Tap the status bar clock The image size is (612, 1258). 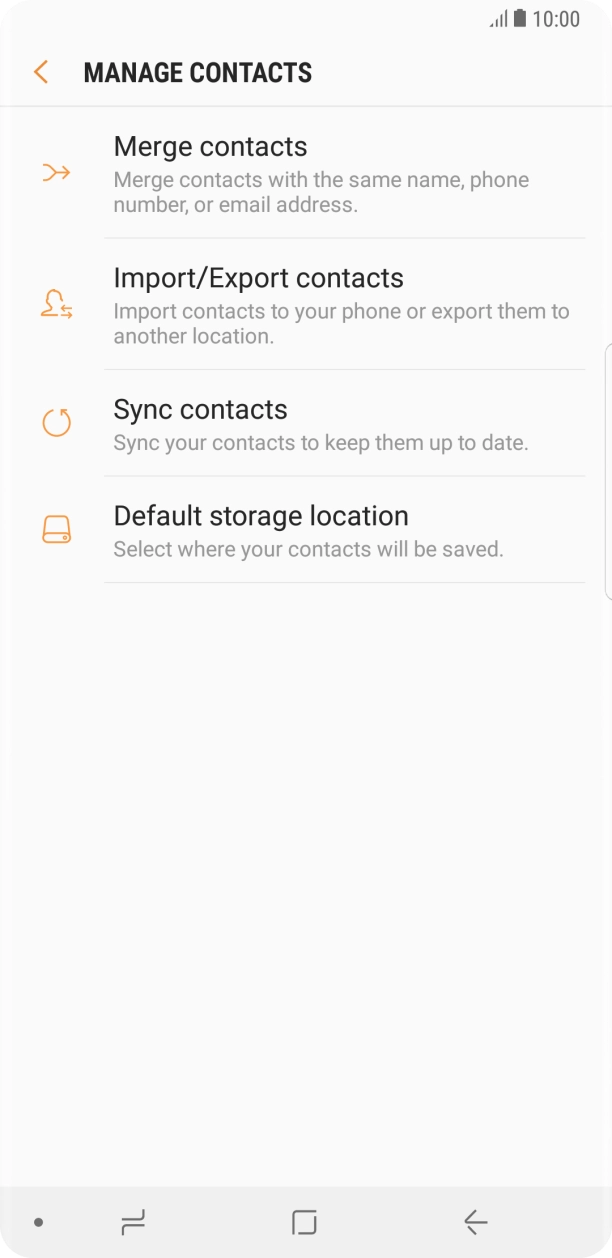556,19
